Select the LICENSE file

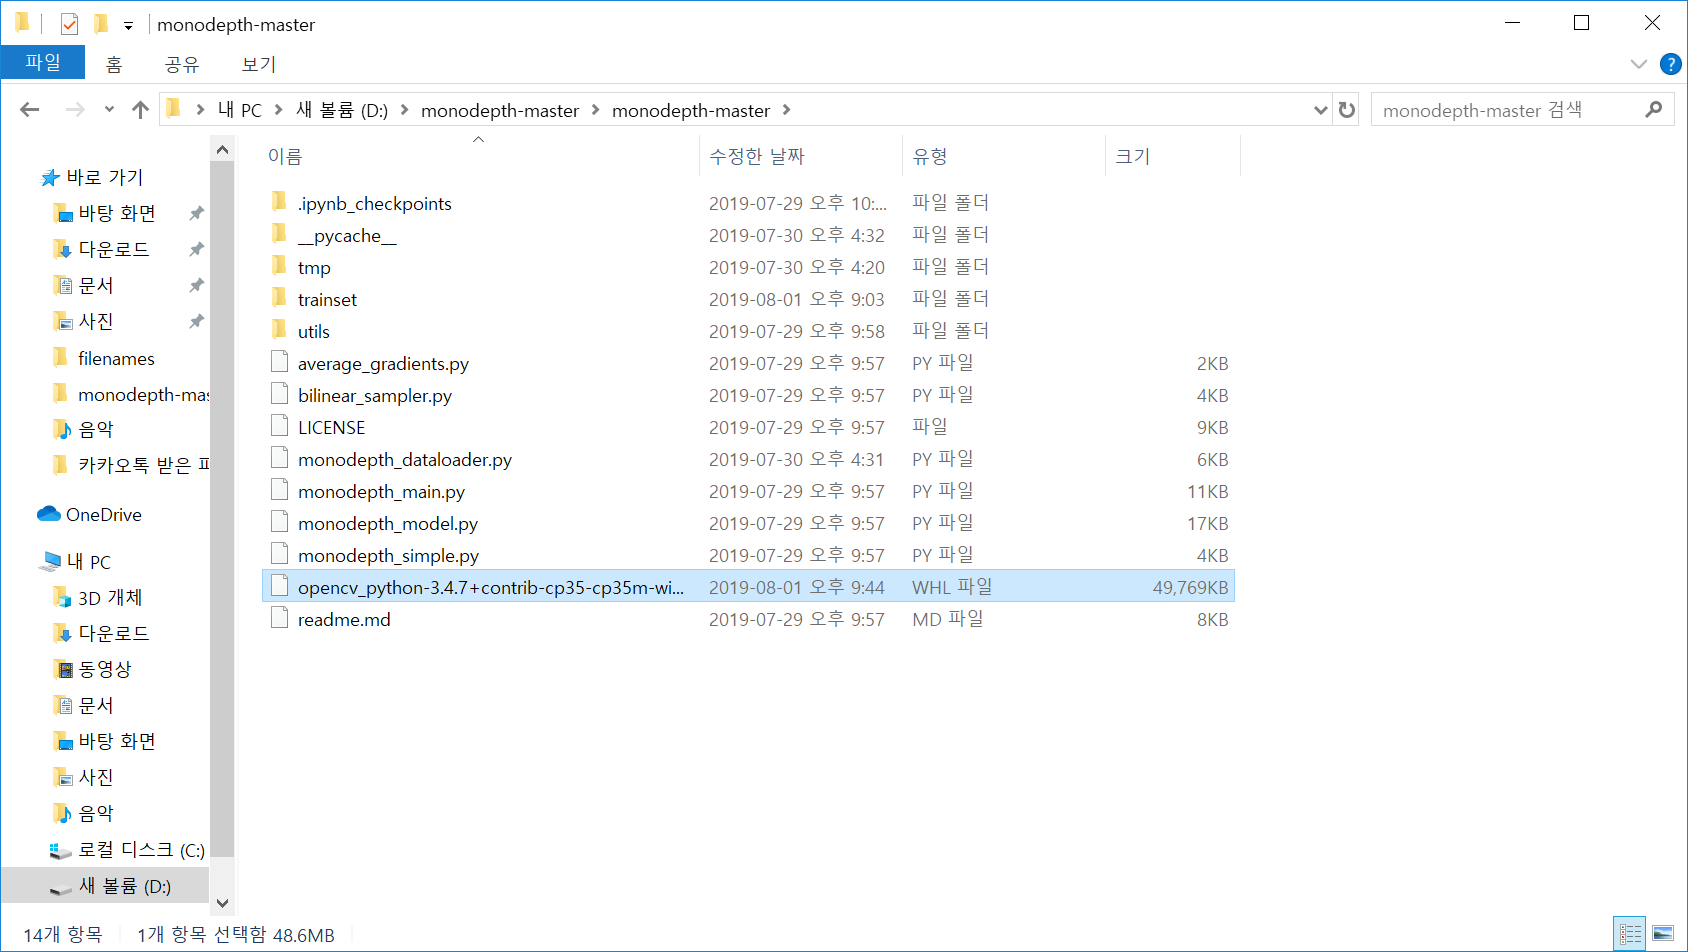click(x=331, y=428)
